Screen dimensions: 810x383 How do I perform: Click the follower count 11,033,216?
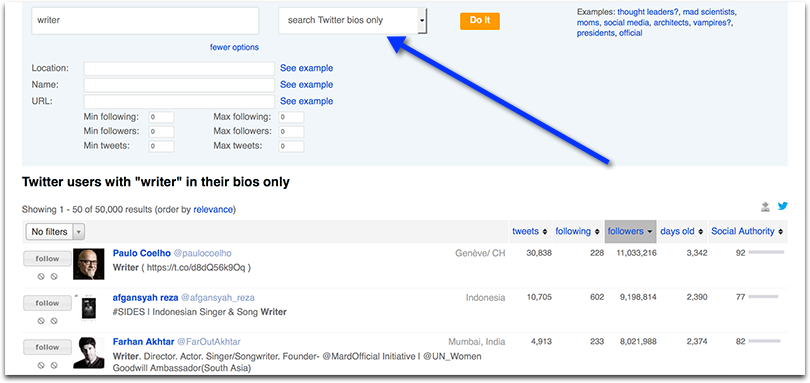(x=636, y=253)
